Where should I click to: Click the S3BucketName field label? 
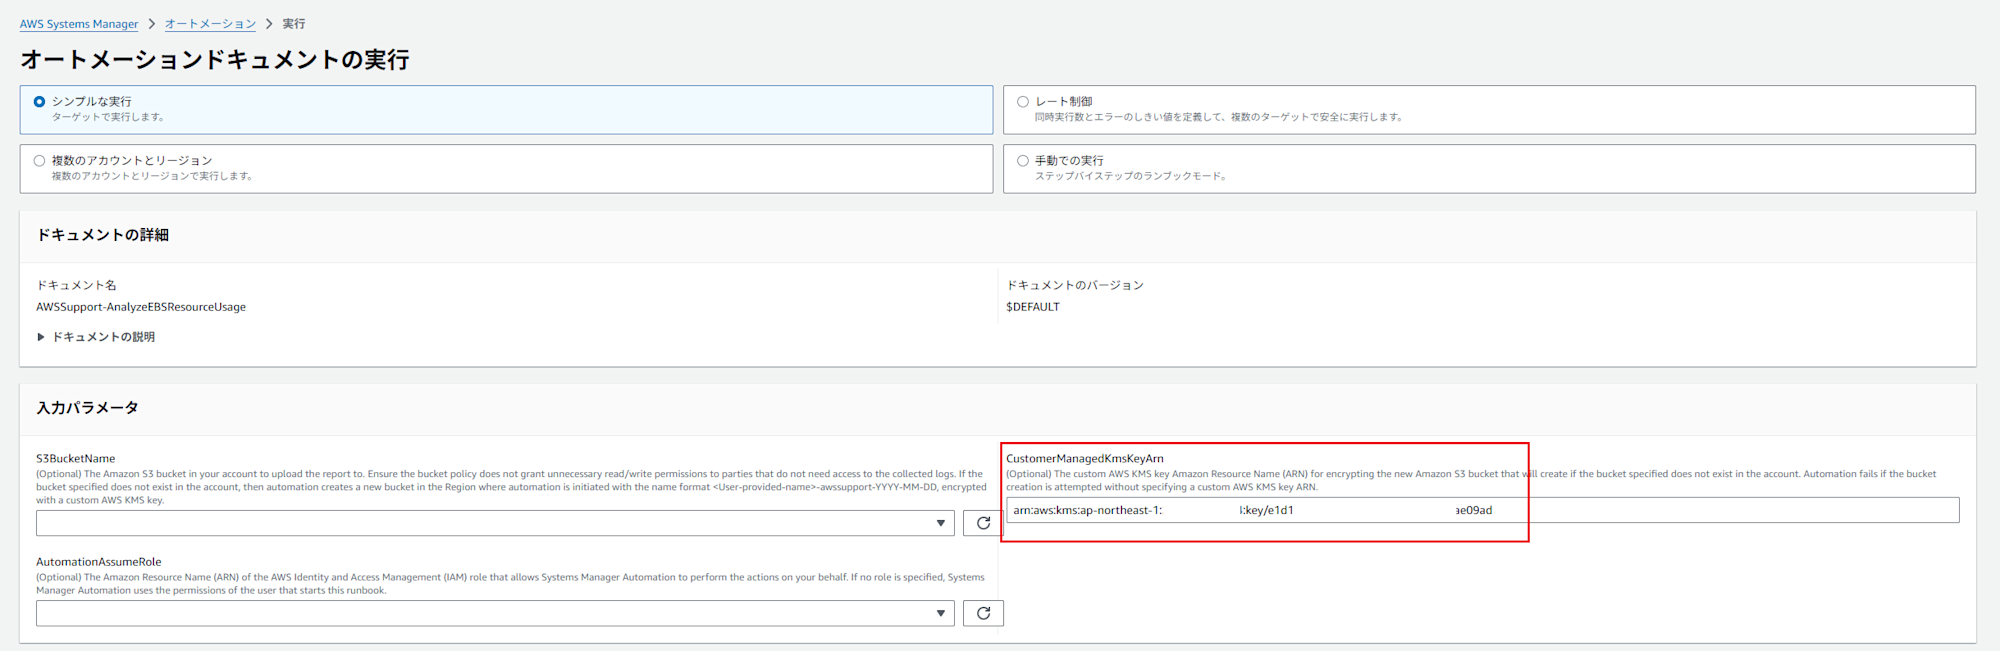click(76, 459)
